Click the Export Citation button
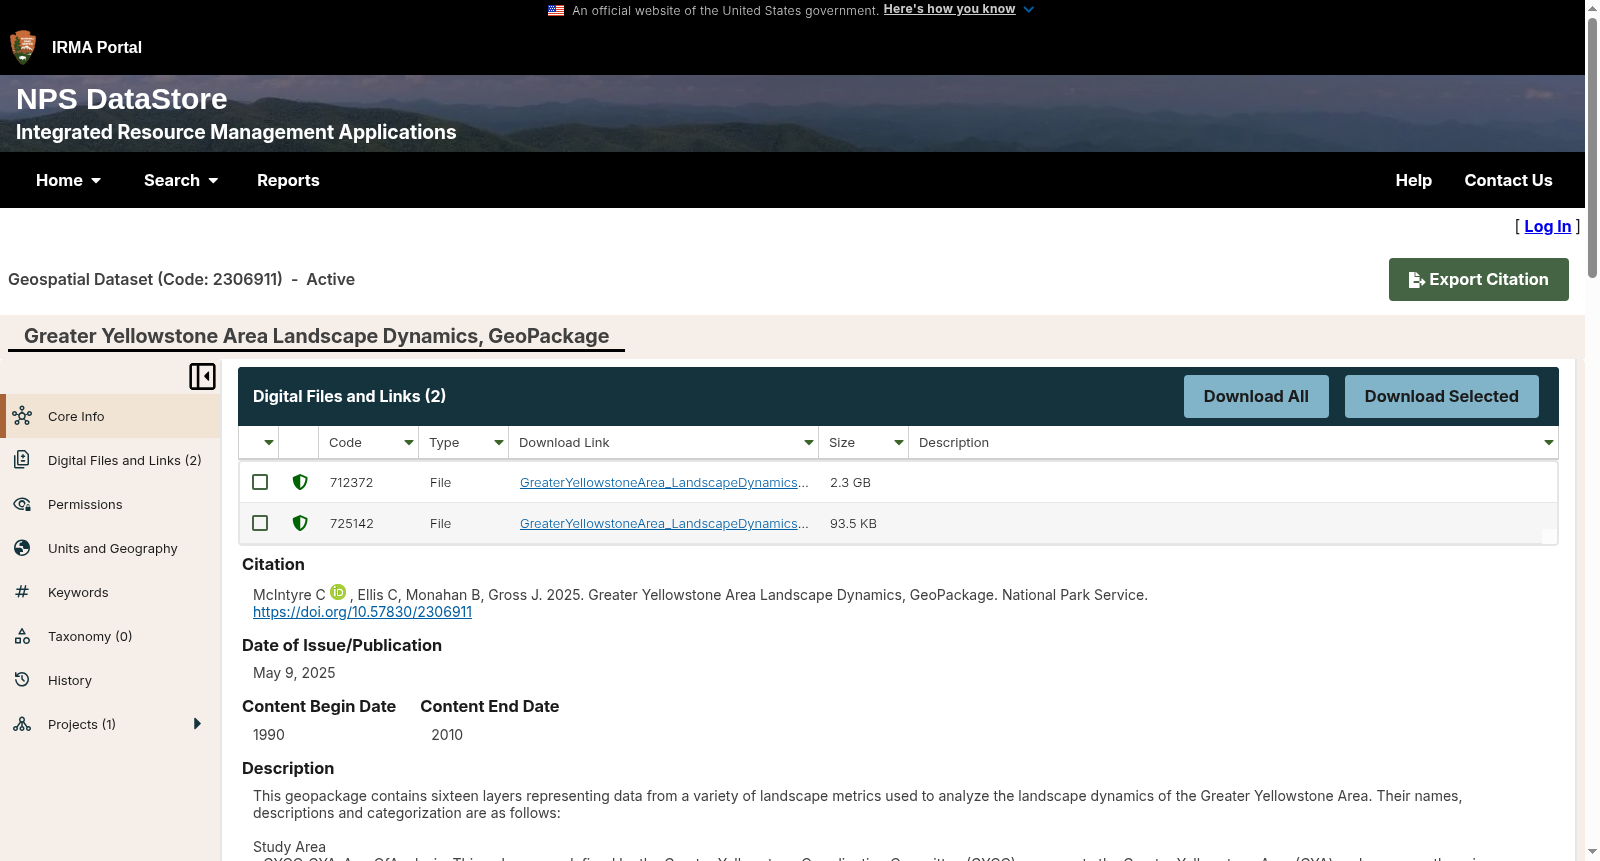The image size is (1600, 861). 1478,279
